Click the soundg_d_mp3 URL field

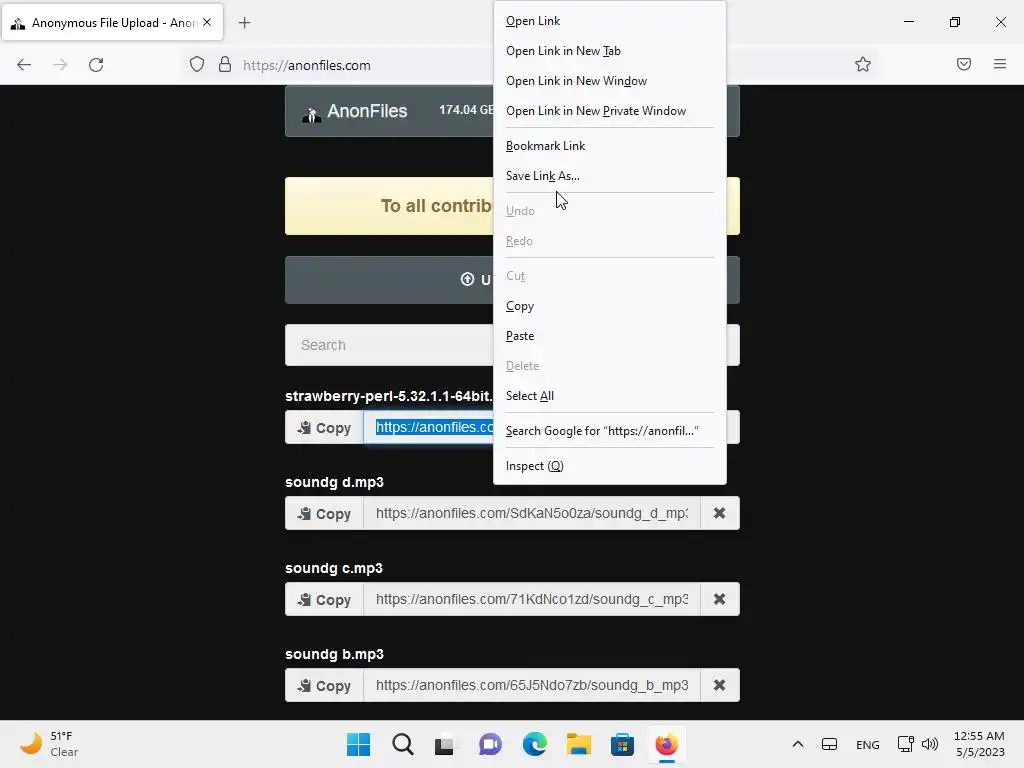[532, 513]
